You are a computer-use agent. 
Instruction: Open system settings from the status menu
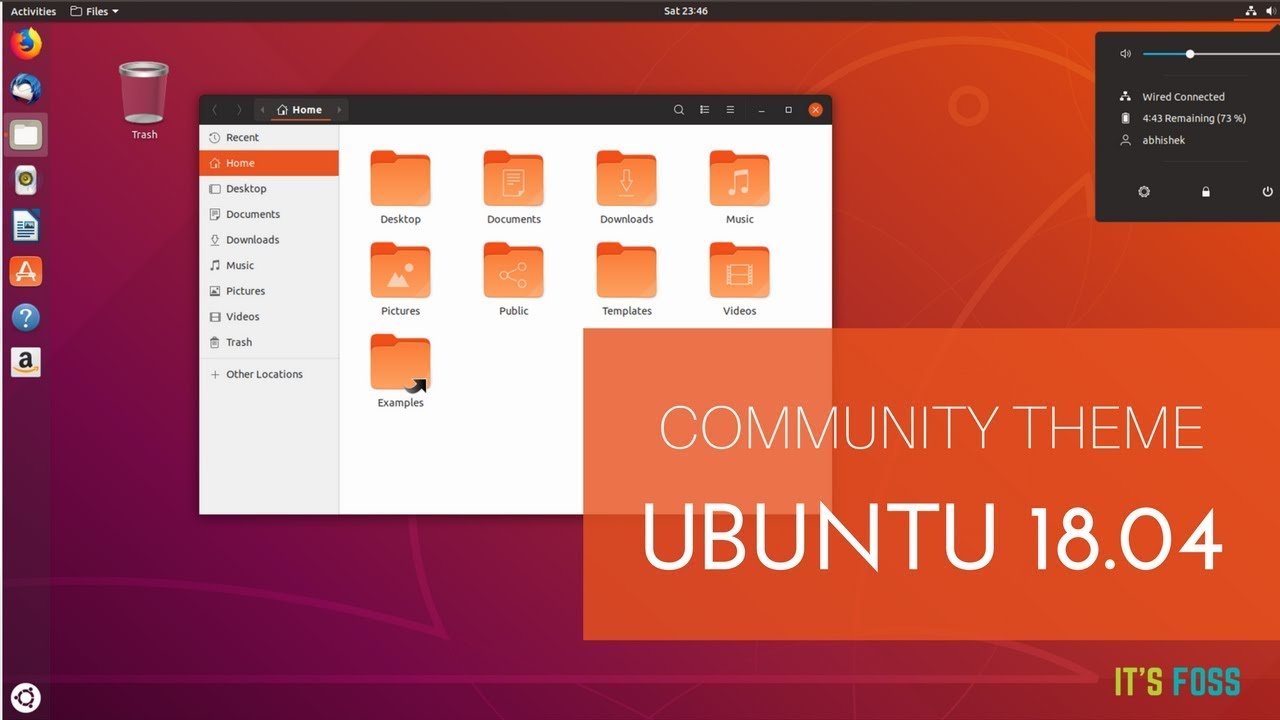click(1143, 191)
